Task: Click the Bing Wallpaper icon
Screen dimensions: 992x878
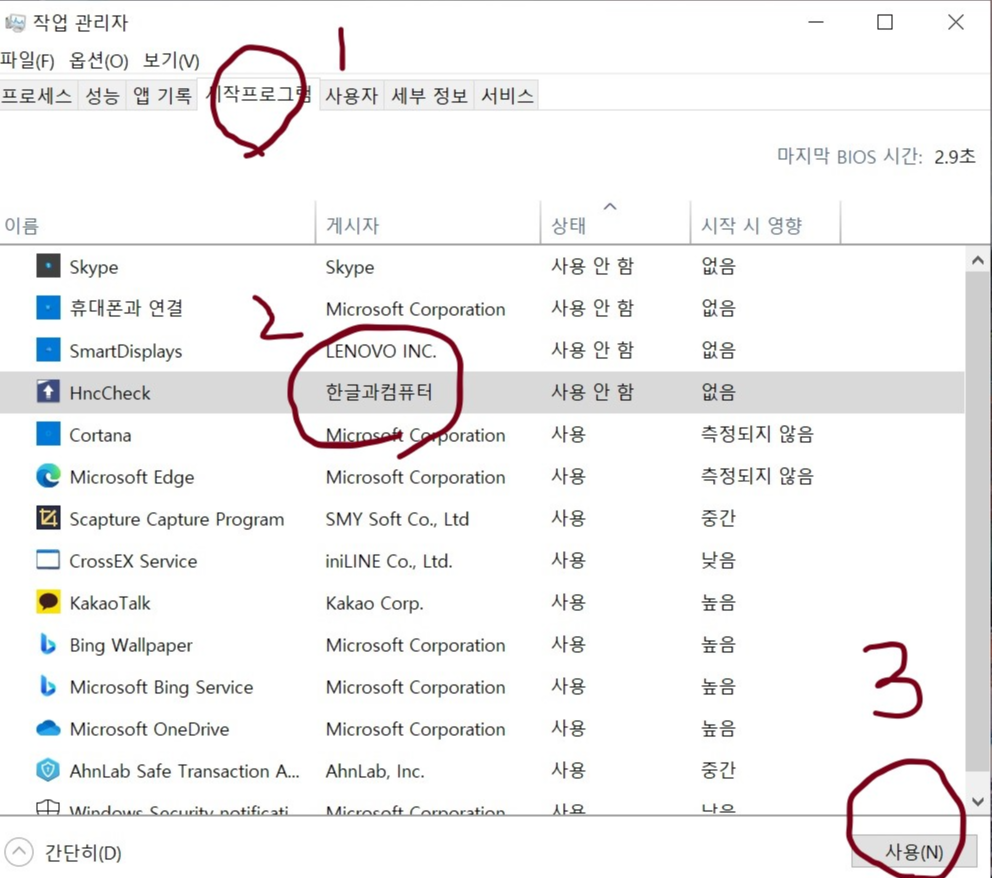Action: click(48, 644)
